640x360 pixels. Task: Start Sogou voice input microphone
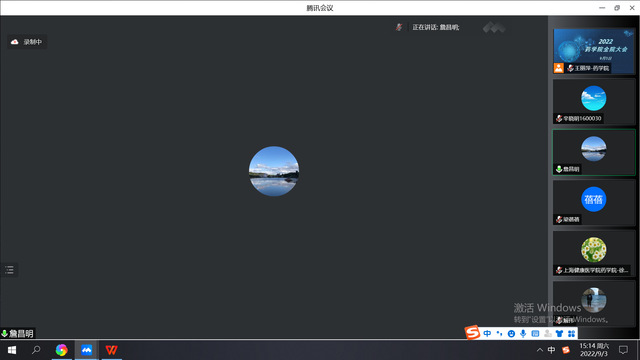(x=523, y=334)
